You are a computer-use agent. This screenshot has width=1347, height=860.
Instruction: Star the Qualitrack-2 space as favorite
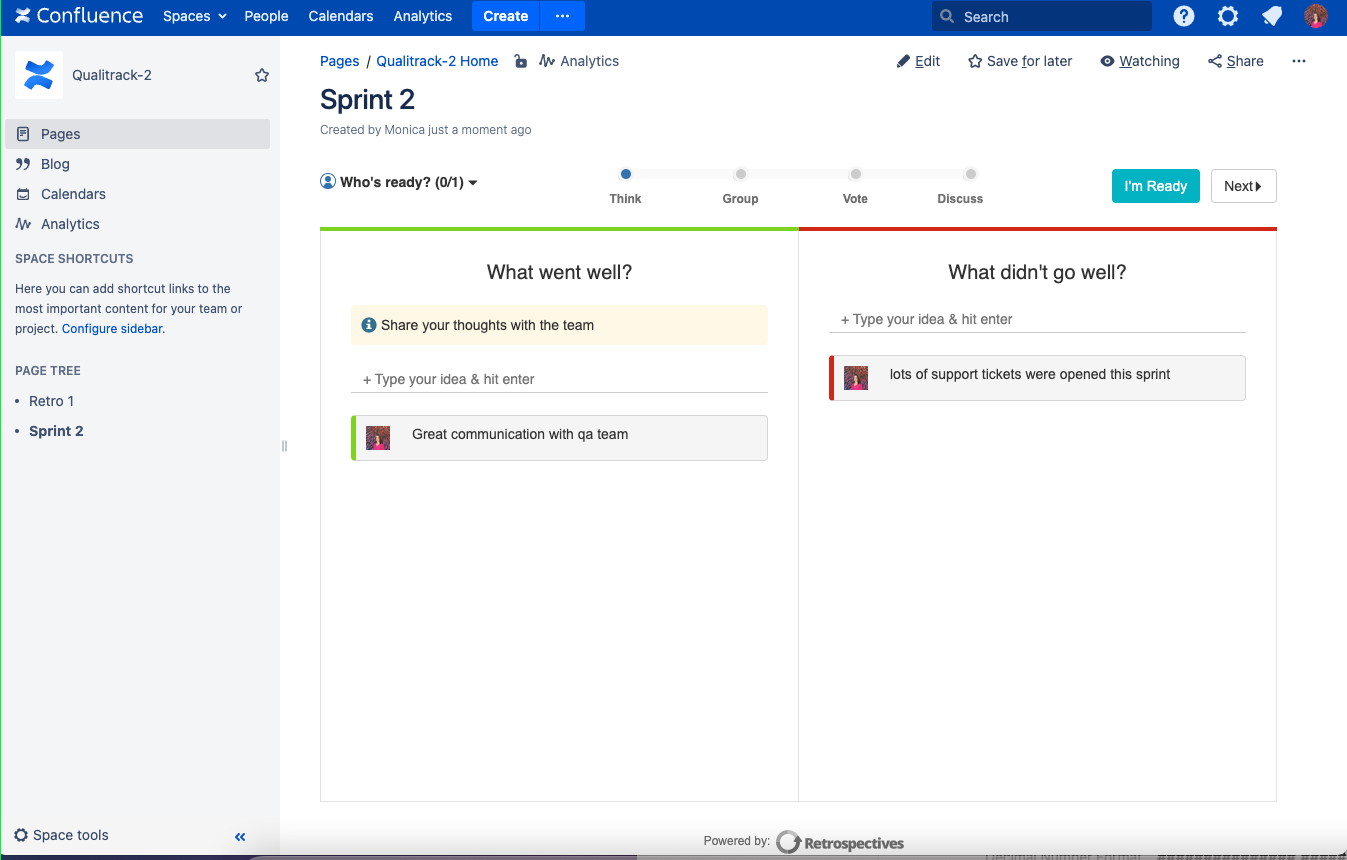(x=262, y=75)
